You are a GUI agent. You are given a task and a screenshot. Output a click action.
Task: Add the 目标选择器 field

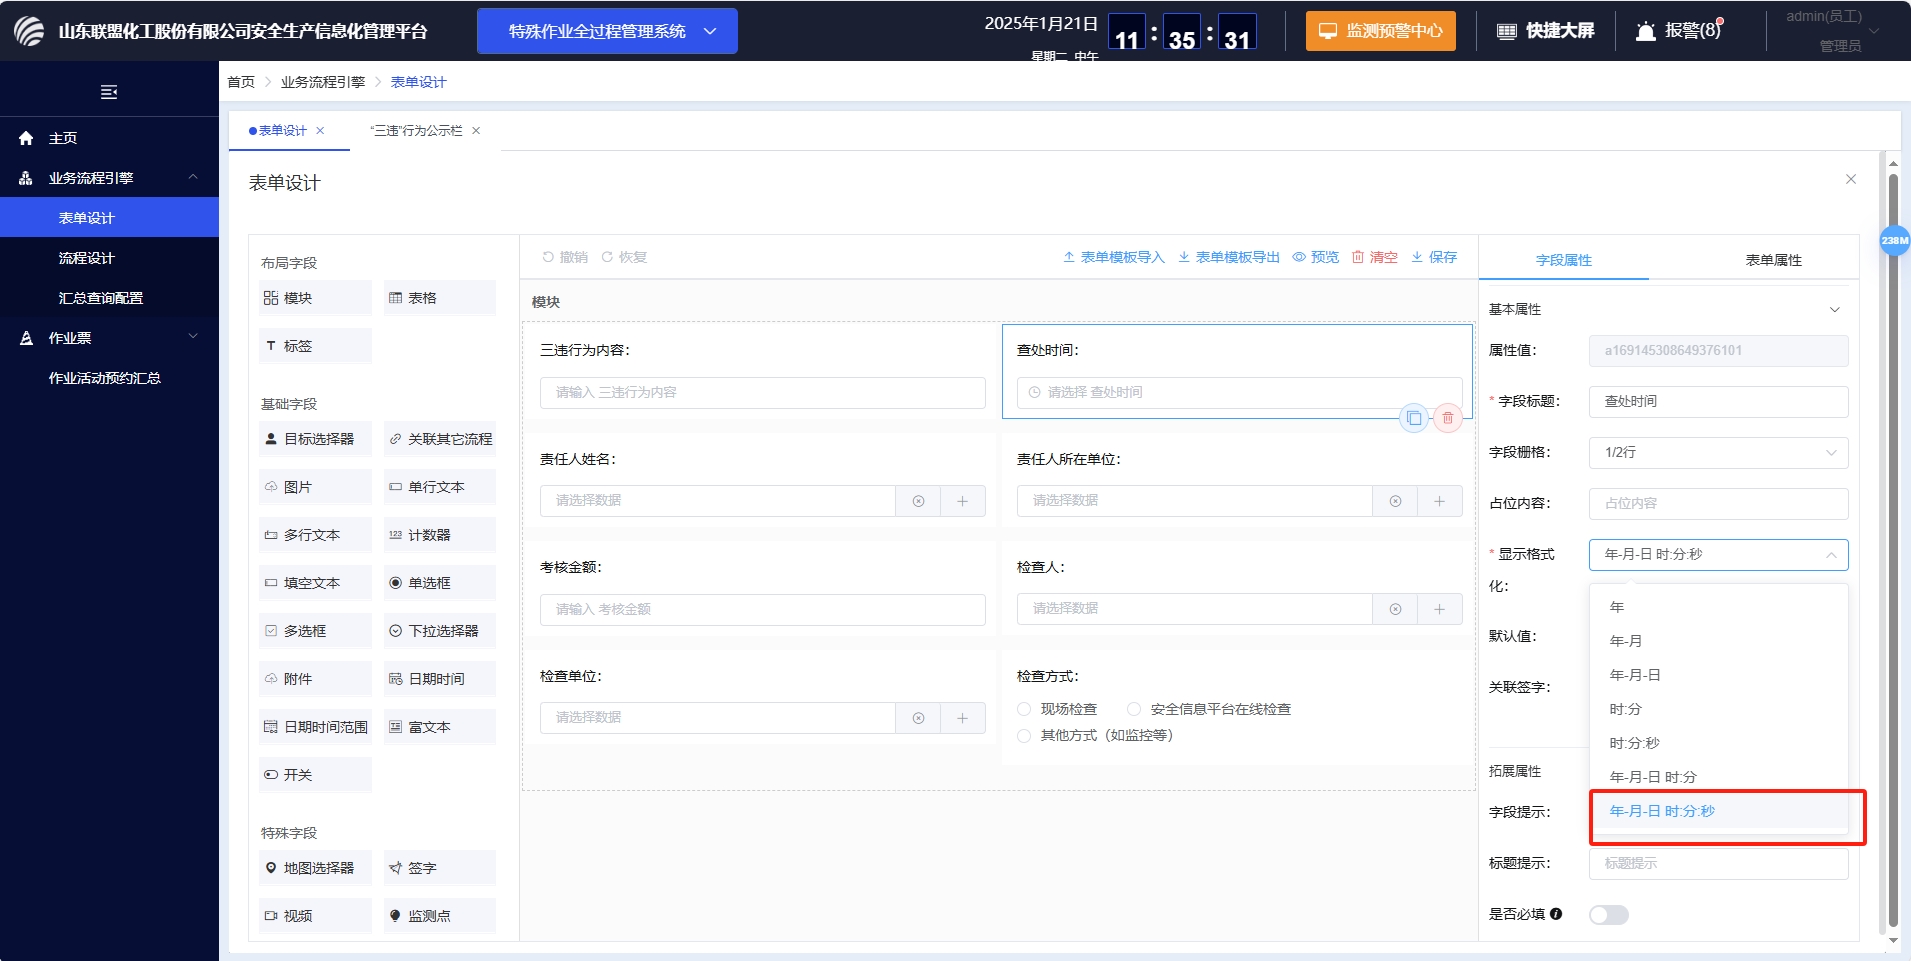(315, 439)
